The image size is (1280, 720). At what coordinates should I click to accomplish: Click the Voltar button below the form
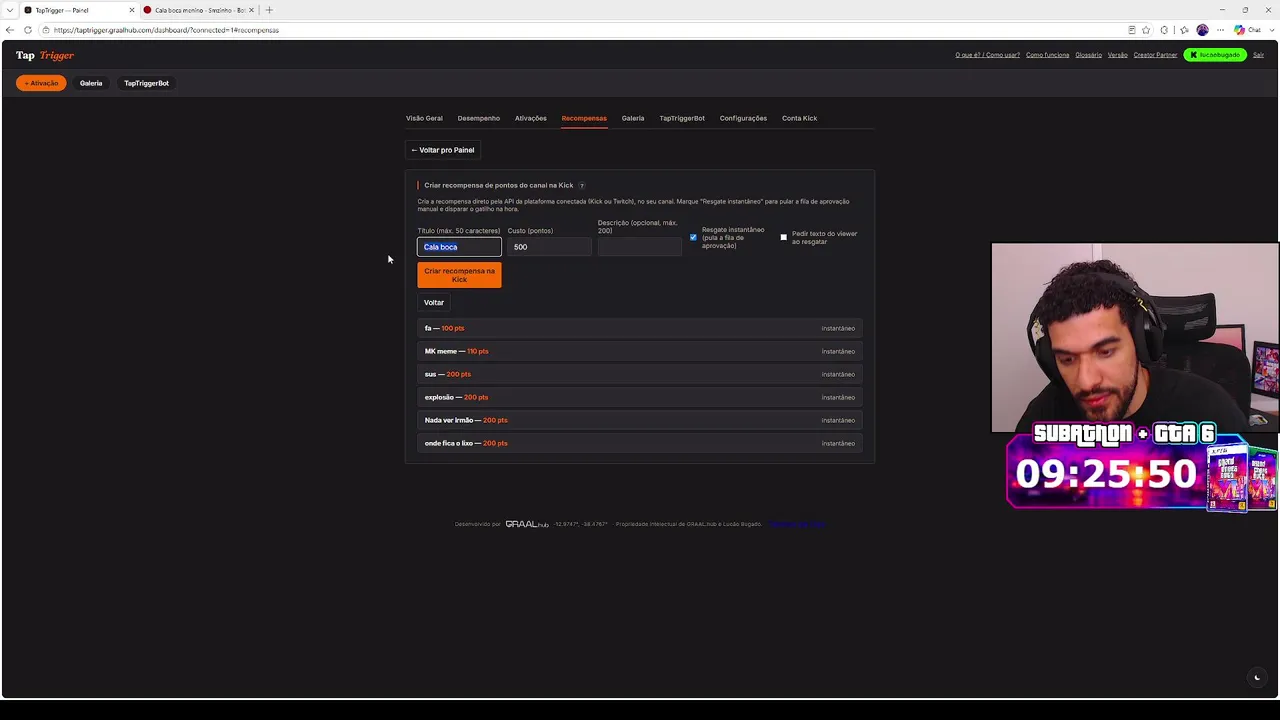coord(434,302)
